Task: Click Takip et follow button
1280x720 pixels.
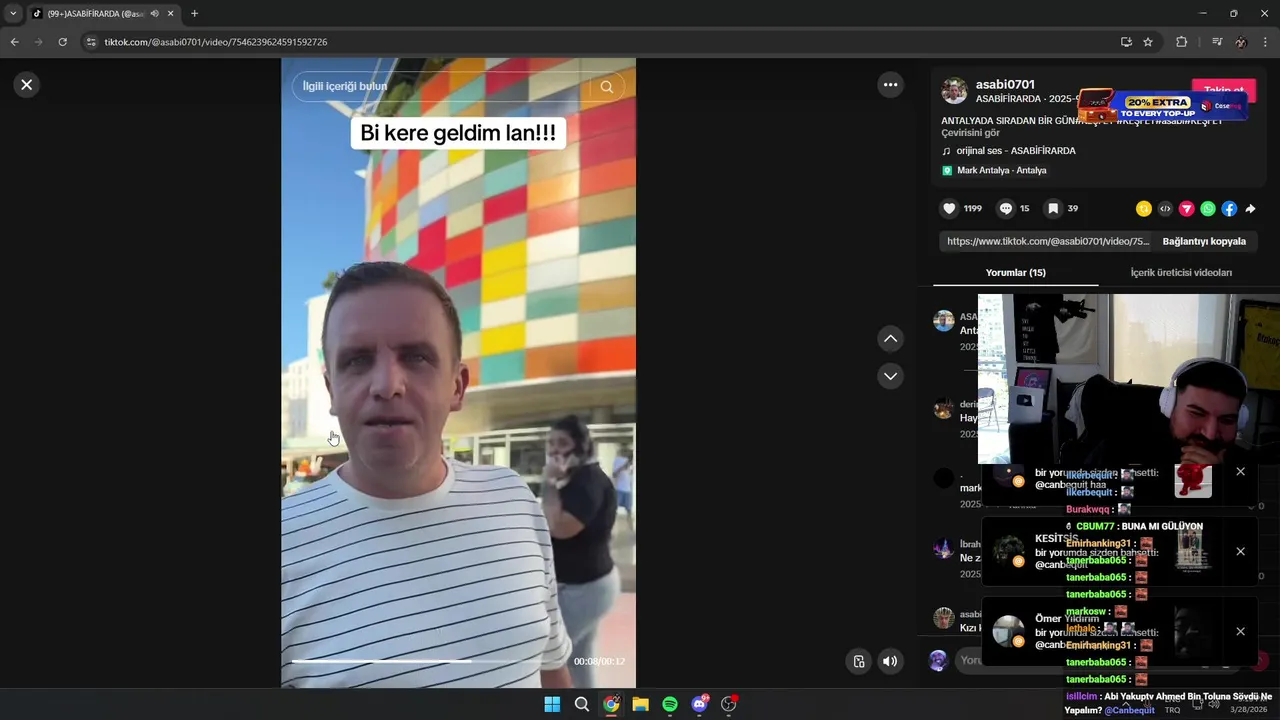Action: click(x=1223, y=91)
